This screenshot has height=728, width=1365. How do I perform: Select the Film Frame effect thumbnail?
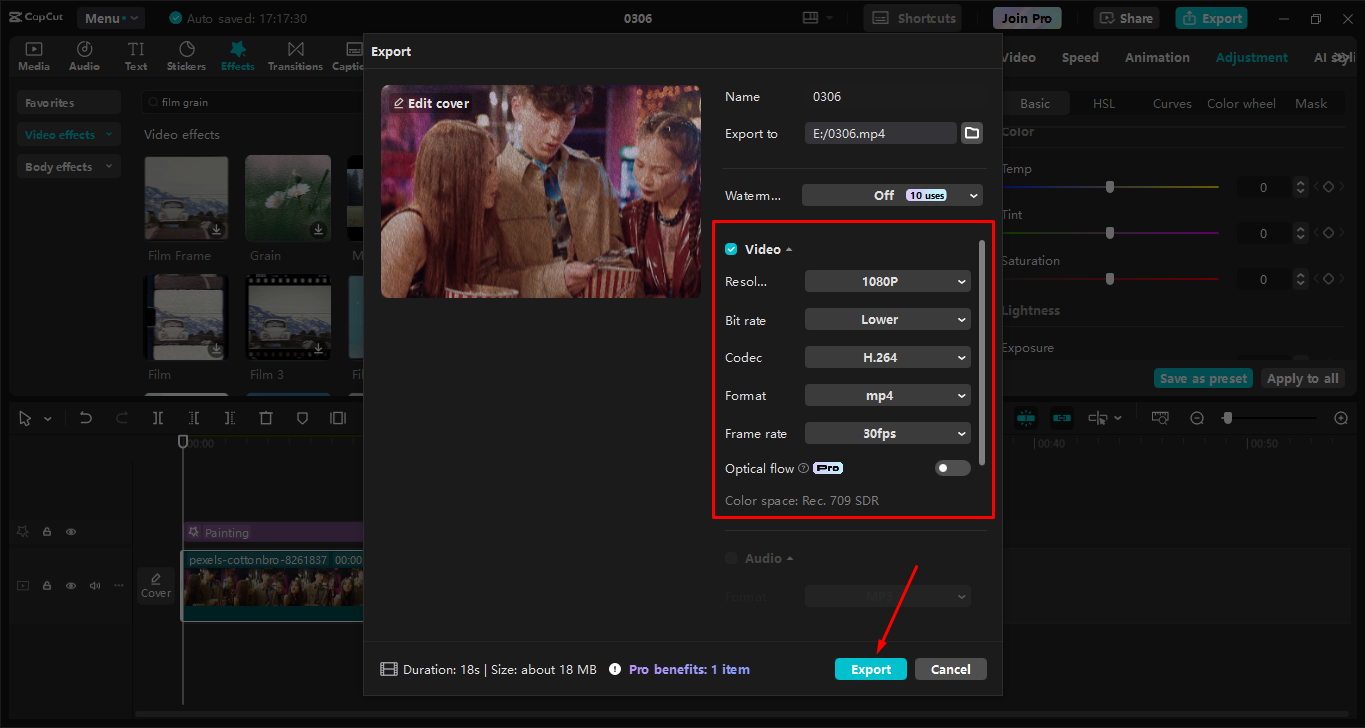[x=186, y=197]
